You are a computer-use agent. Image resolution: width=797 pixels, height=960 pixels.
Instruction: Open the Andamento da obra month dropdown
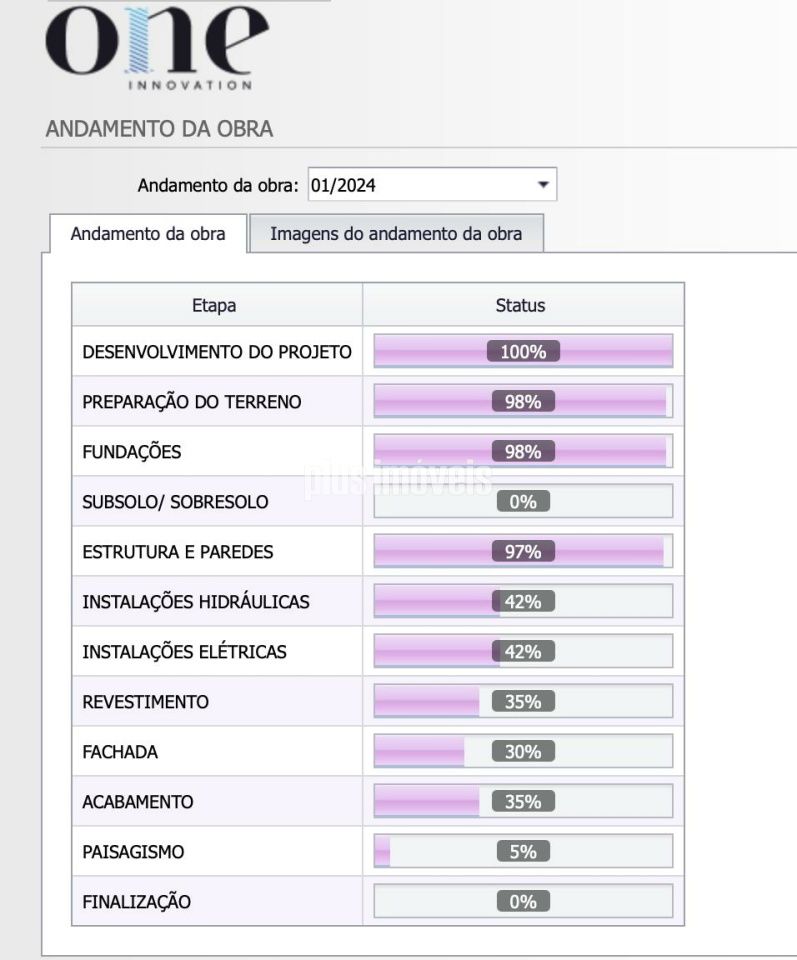click(430, 184)
